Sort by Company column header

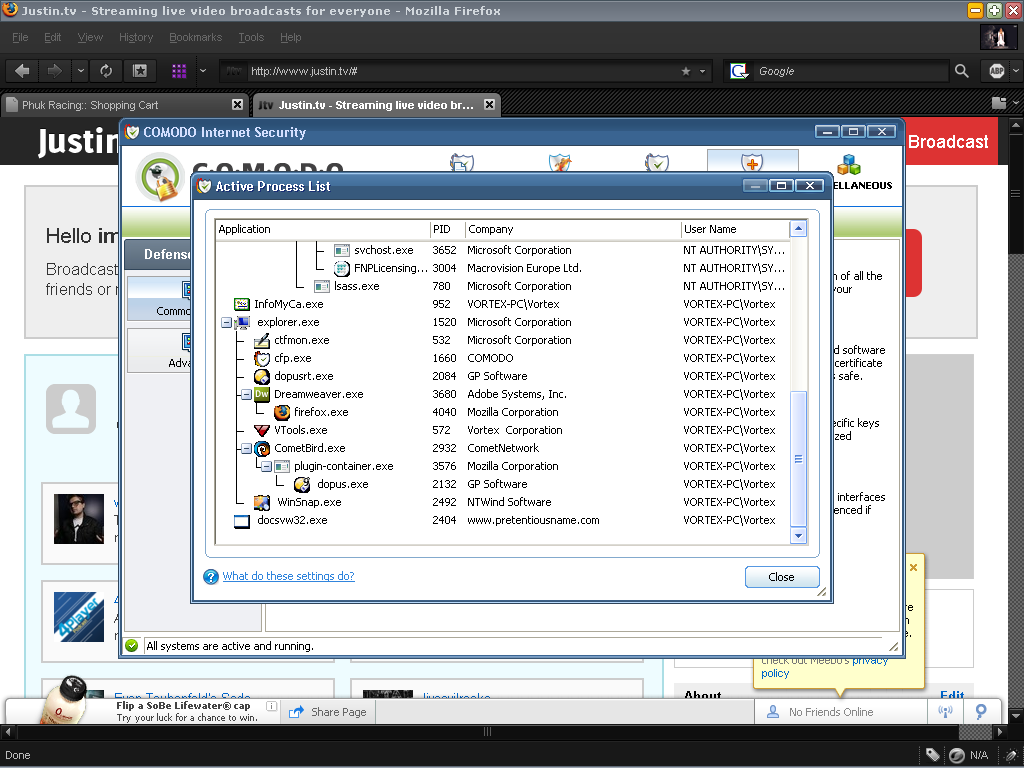click(573, 229)
